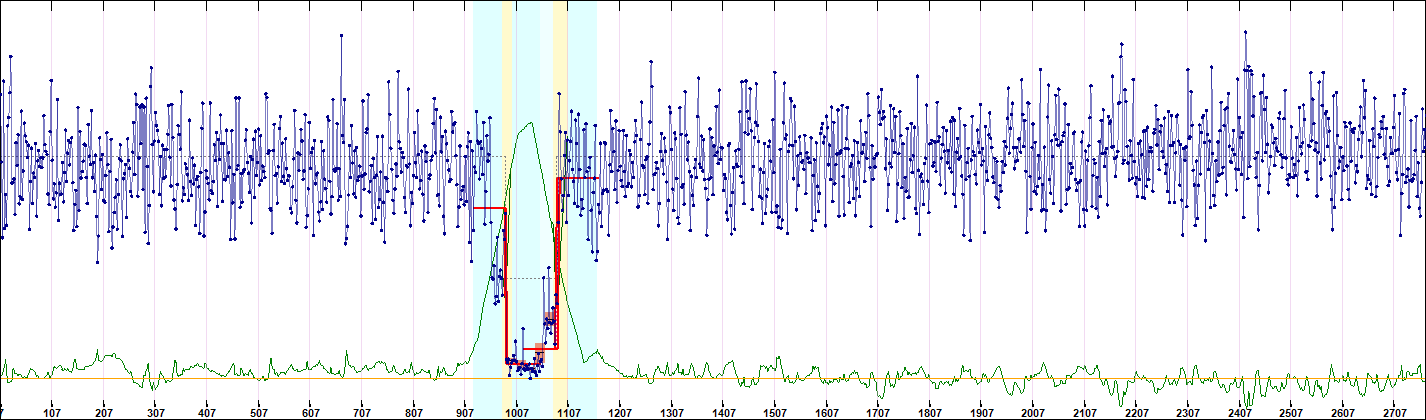Click the x-axis label 2307
The height and width of the screenshot is (420, 1426).
[1186, 412]
